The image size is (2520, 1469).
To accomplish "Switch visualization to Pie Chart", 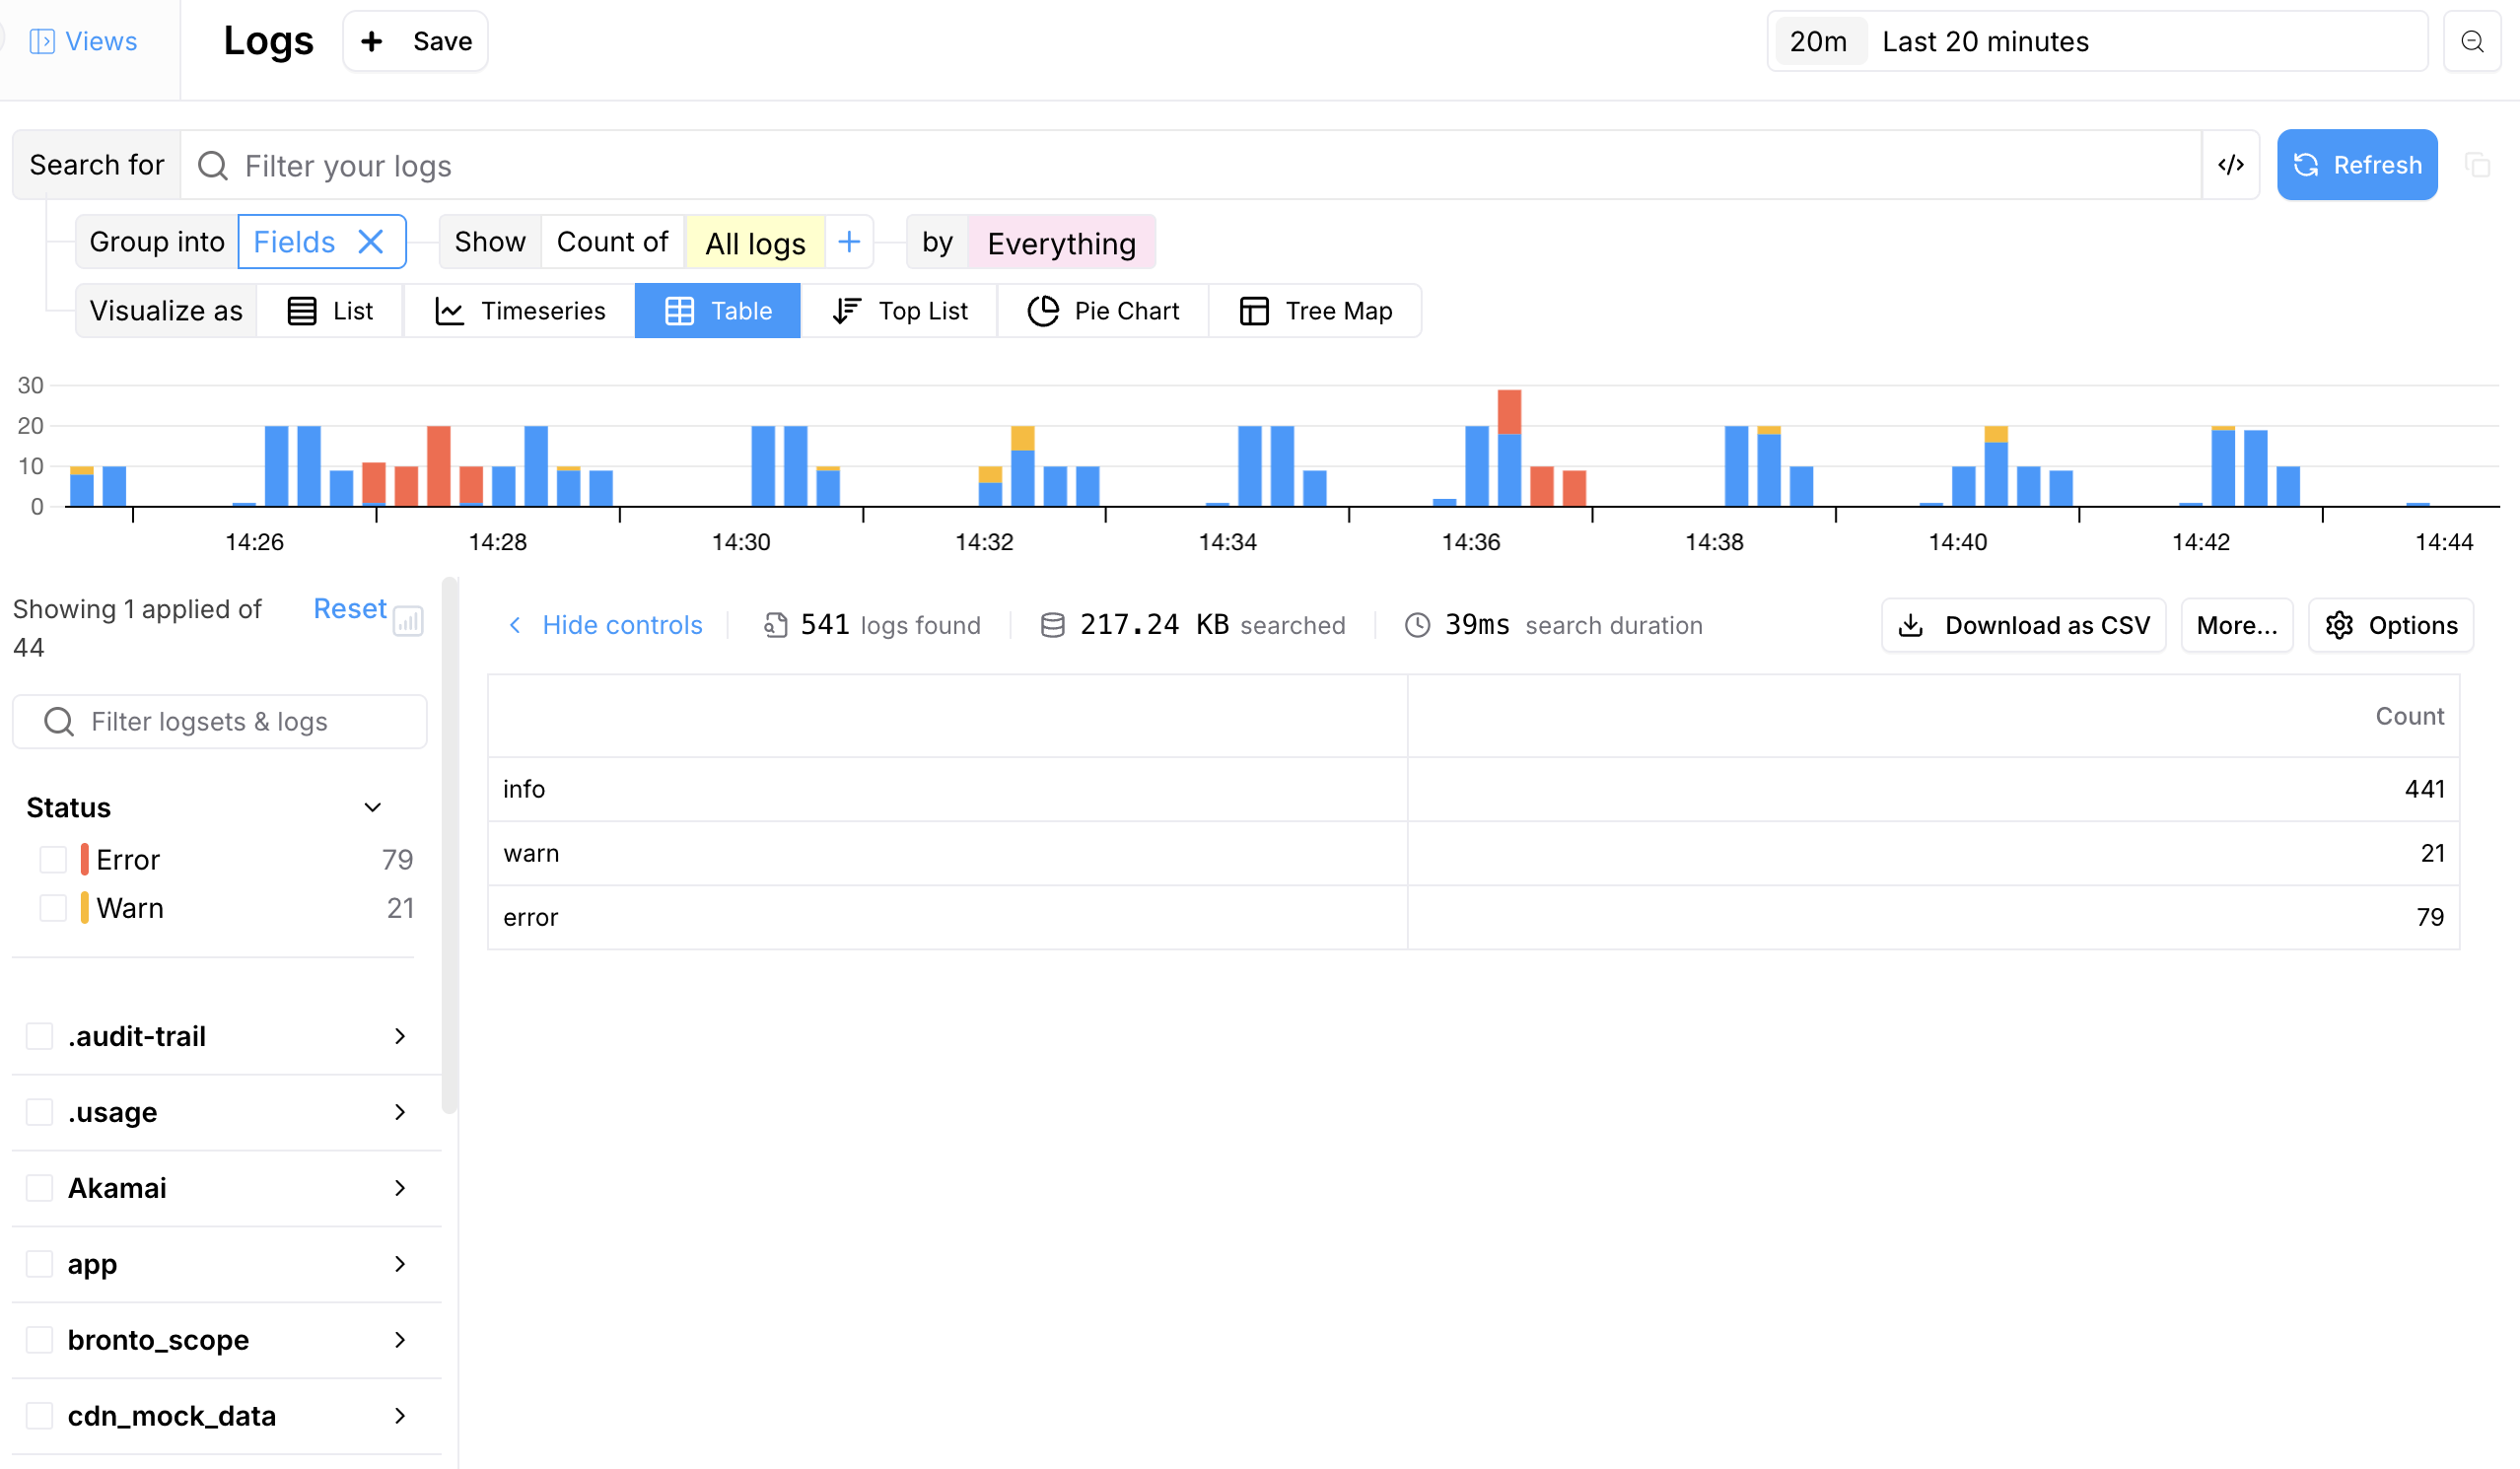I will click(1103, 311).
